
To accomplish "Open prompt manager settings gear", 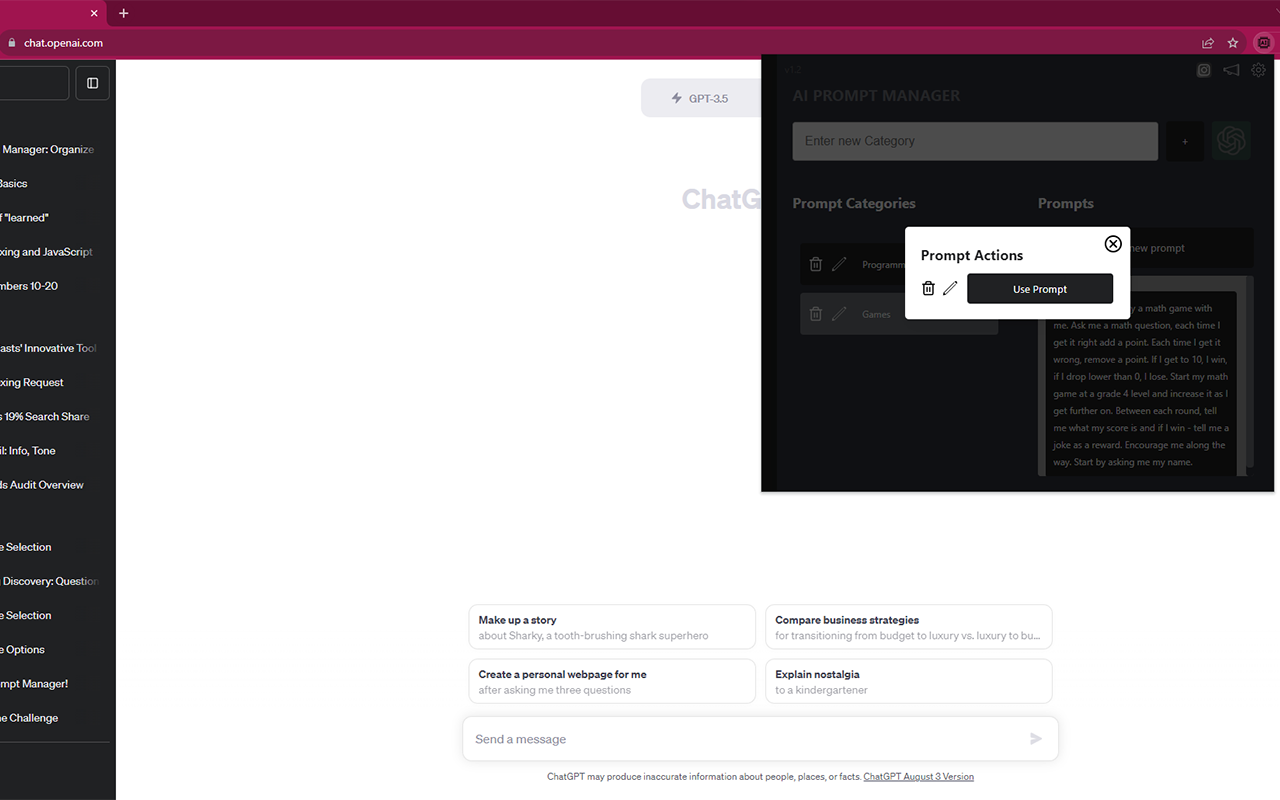I will click(x=1259, y=70).
